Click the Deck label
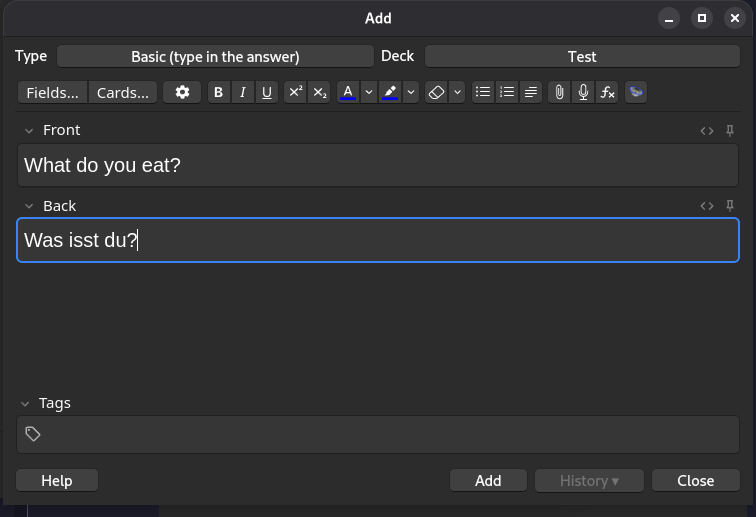This screenshot has width=756, height=517. point(397,56)
